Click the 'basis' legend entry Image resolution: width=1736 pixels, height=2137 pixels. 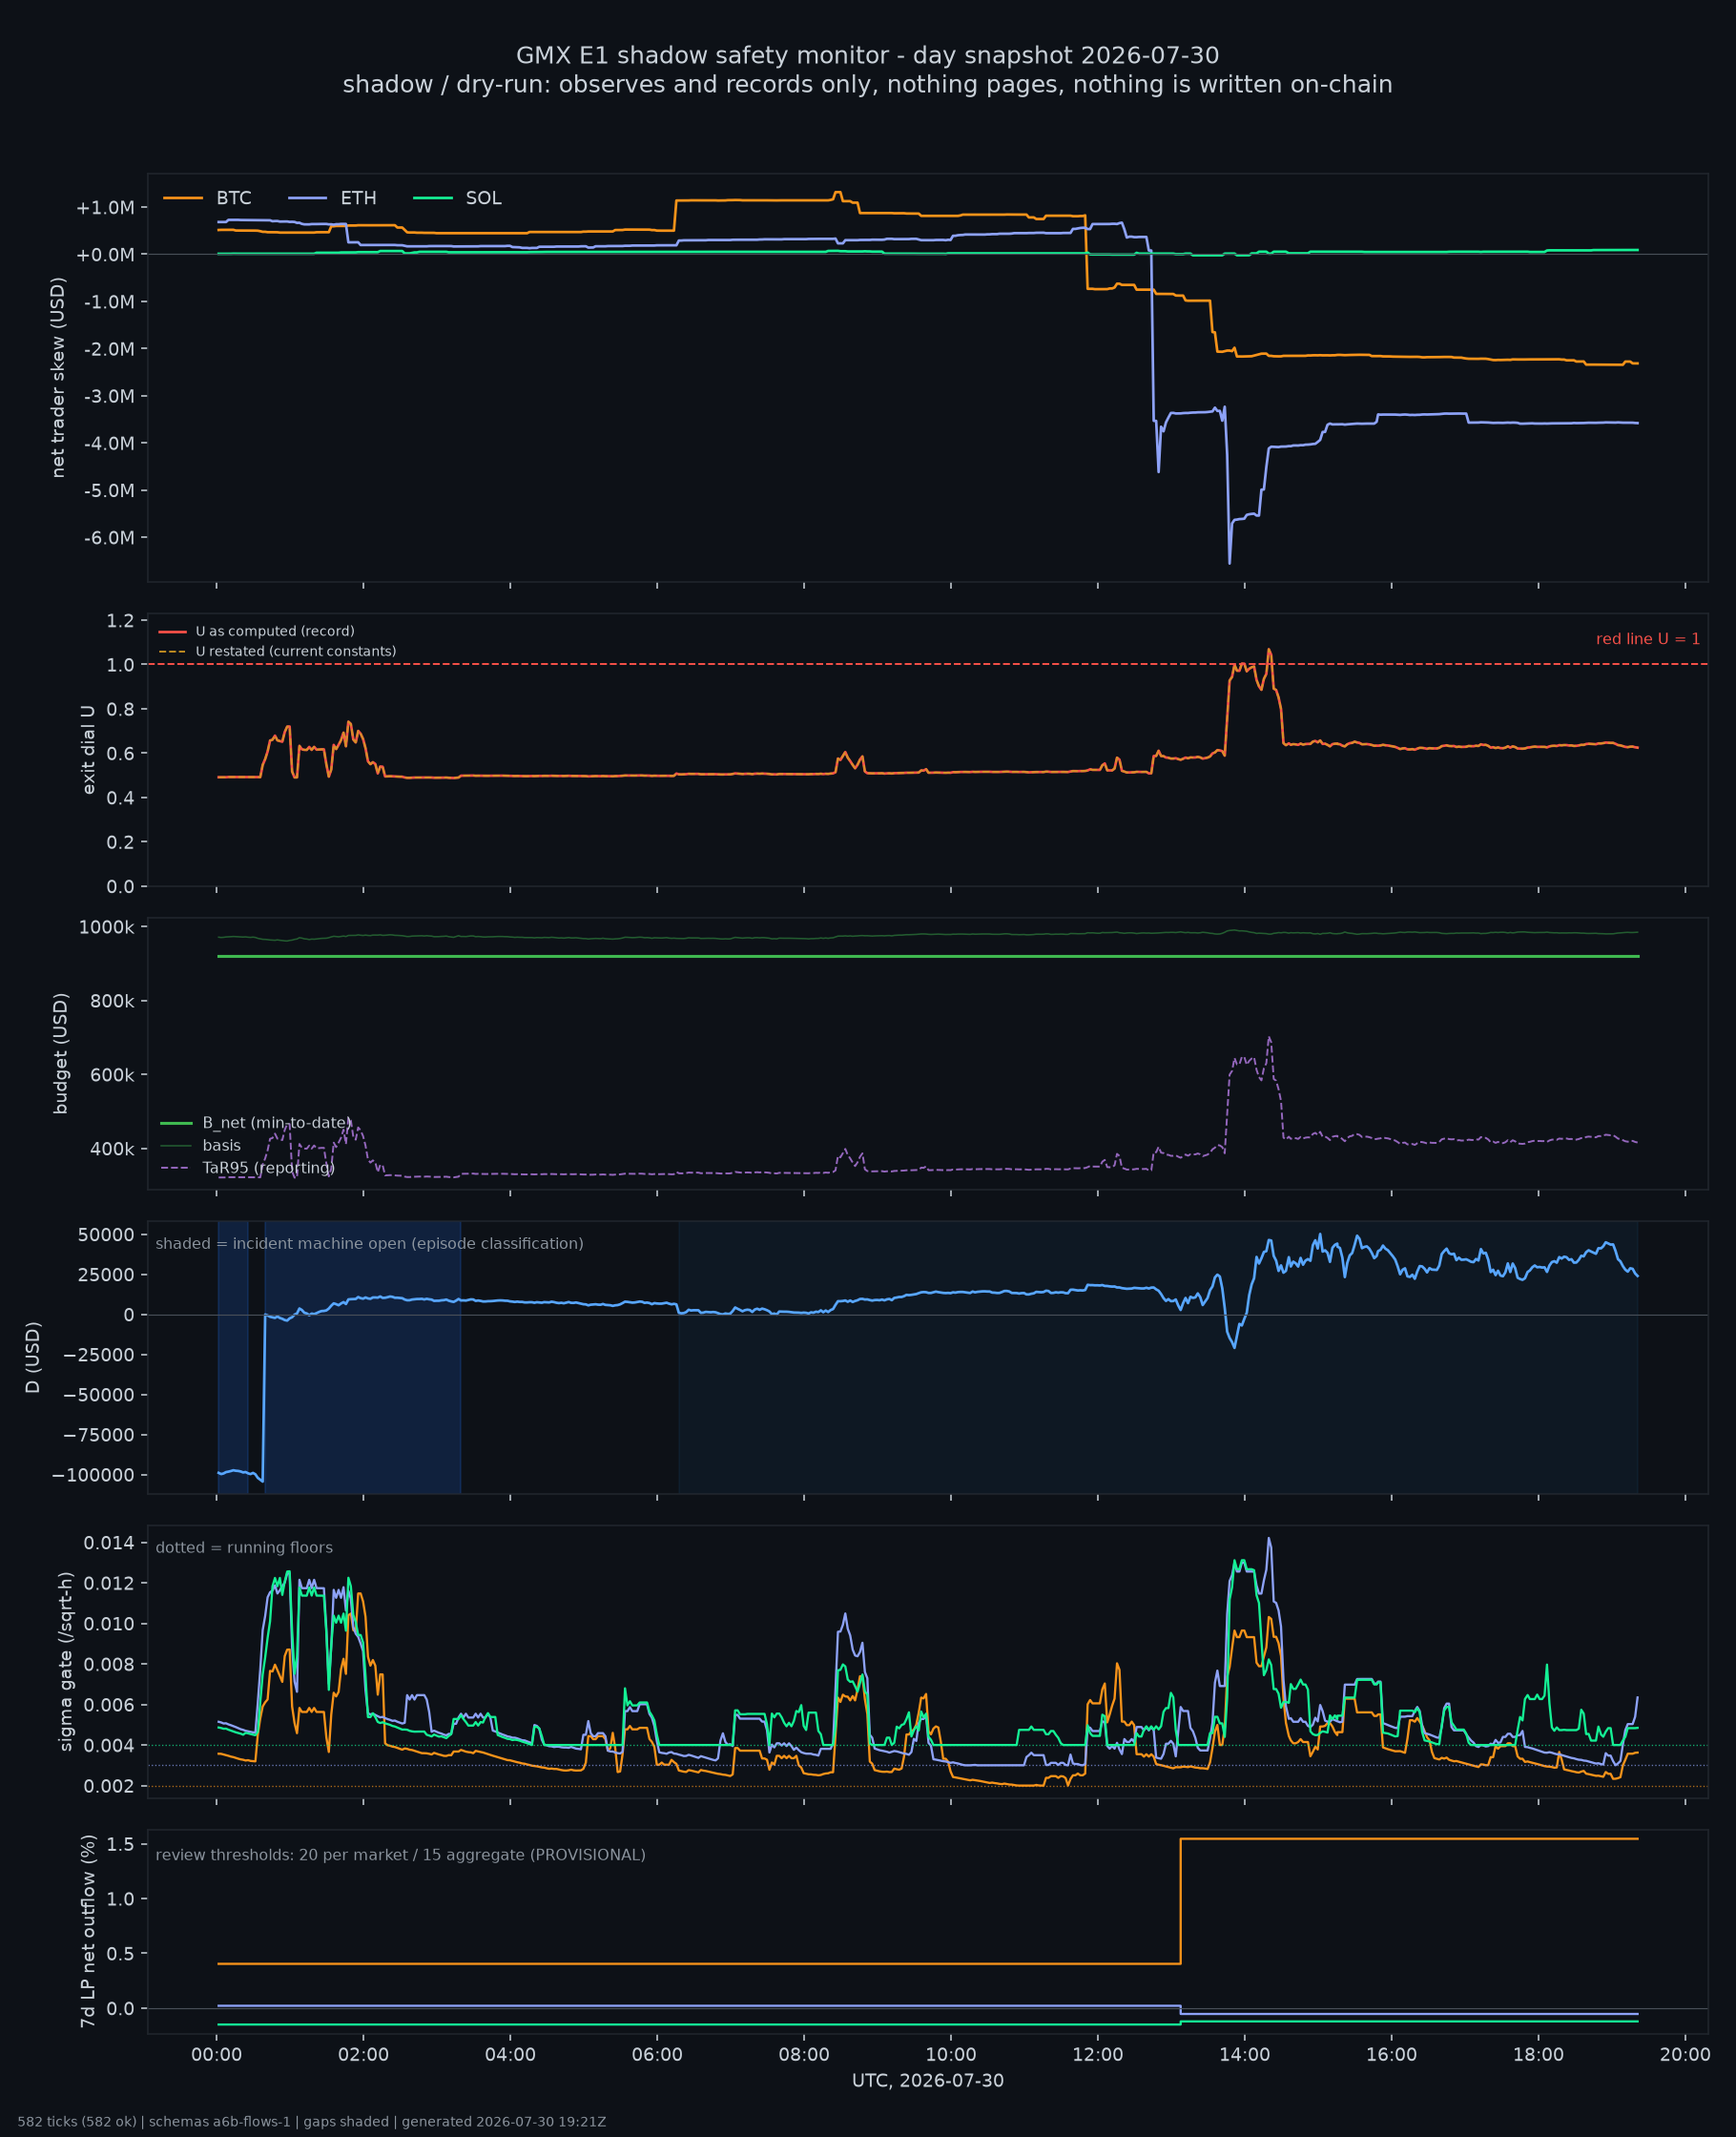(201, 1145)
